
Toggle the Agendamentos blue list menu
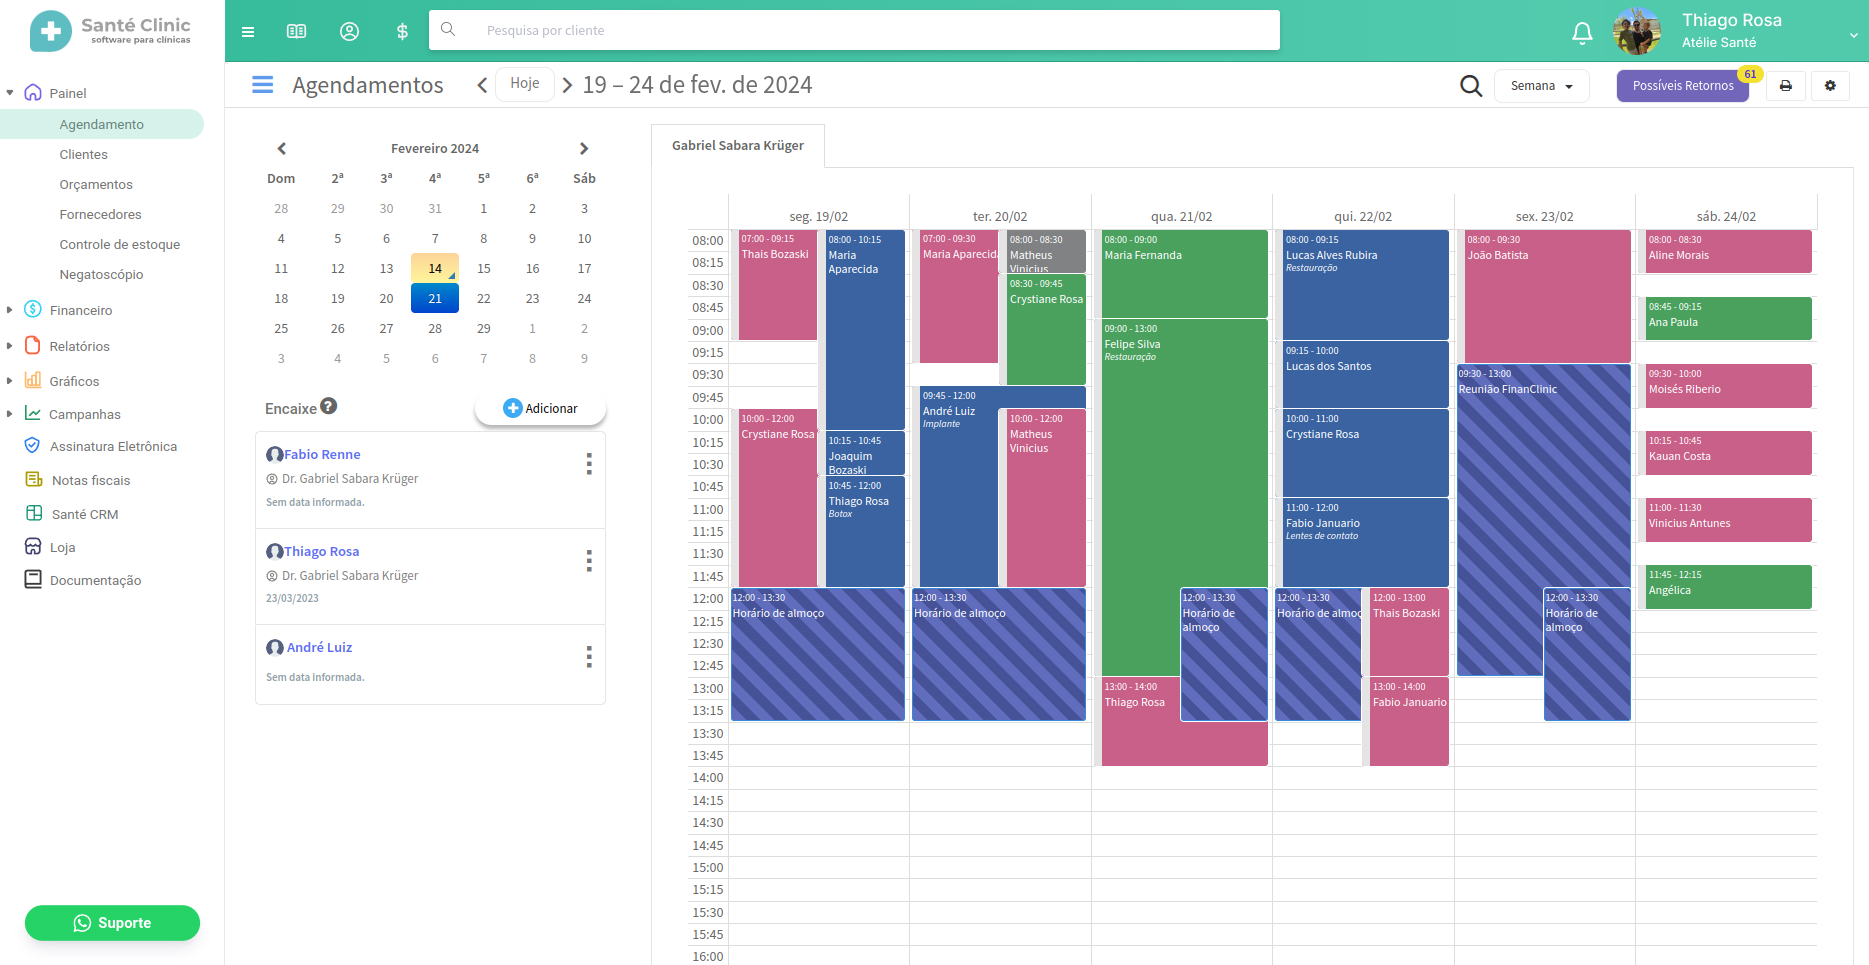[262, 85]
